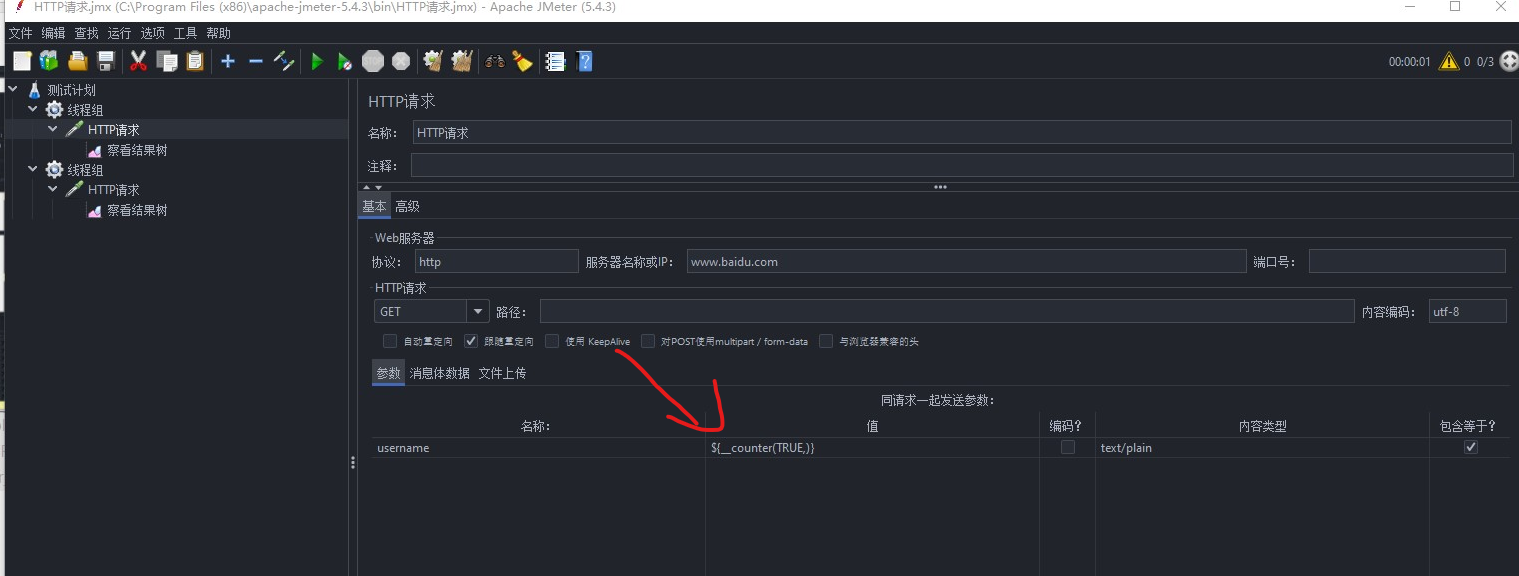
Task: Switch to the 消息体数据 tab
Action: pyautogui.click(x=439, y=373)
